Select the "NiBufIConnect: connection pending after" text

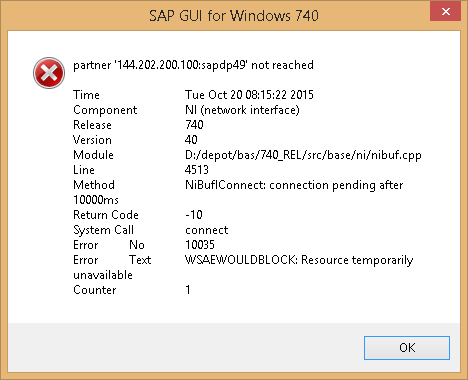click(x=294, y=185)
